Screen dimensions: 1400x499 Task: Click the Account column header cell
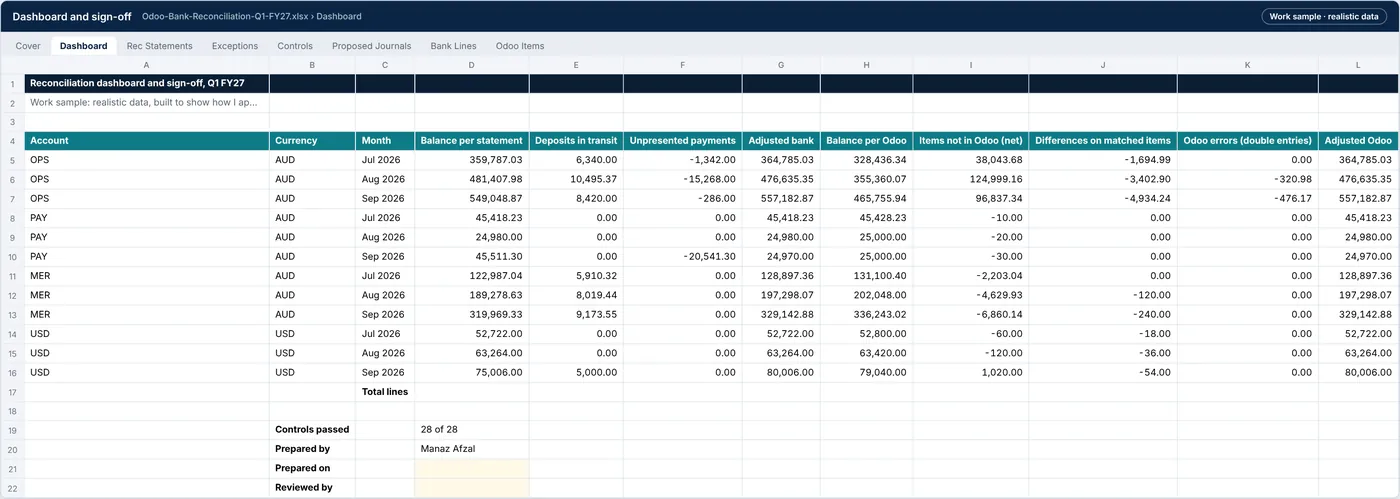(147, 141)
